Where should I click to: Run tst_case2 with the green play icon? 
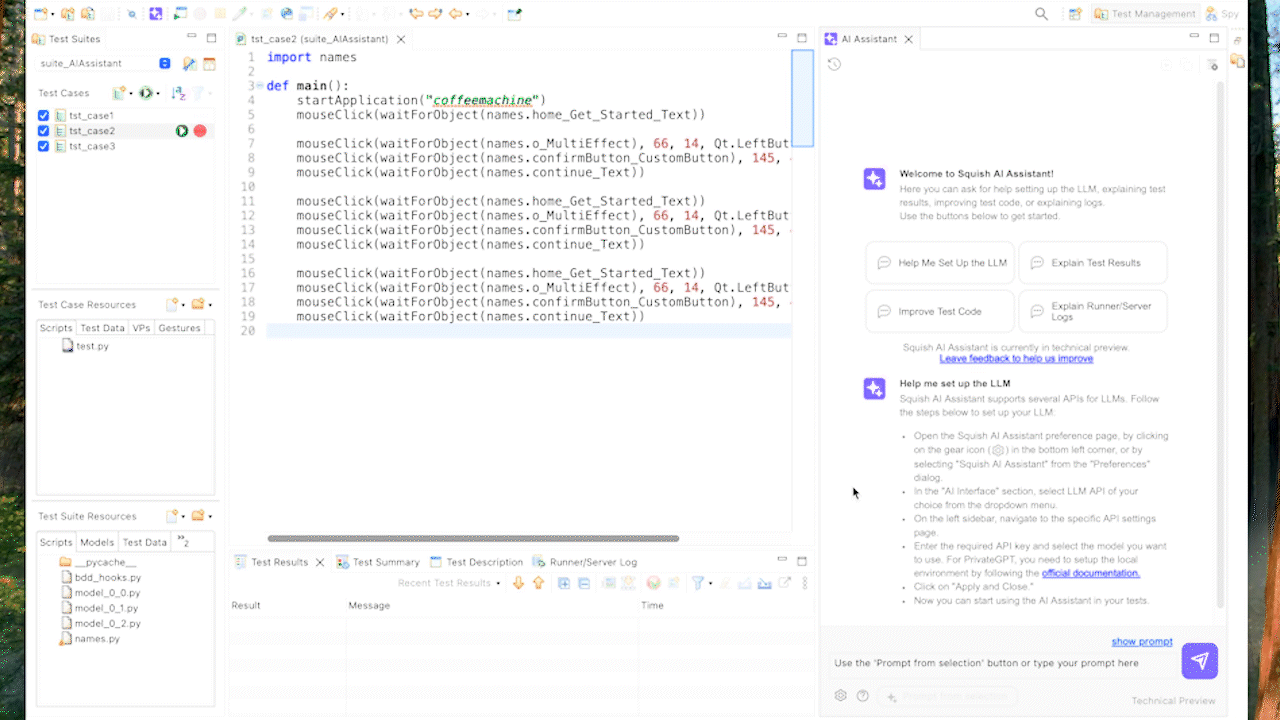point(182,131)
